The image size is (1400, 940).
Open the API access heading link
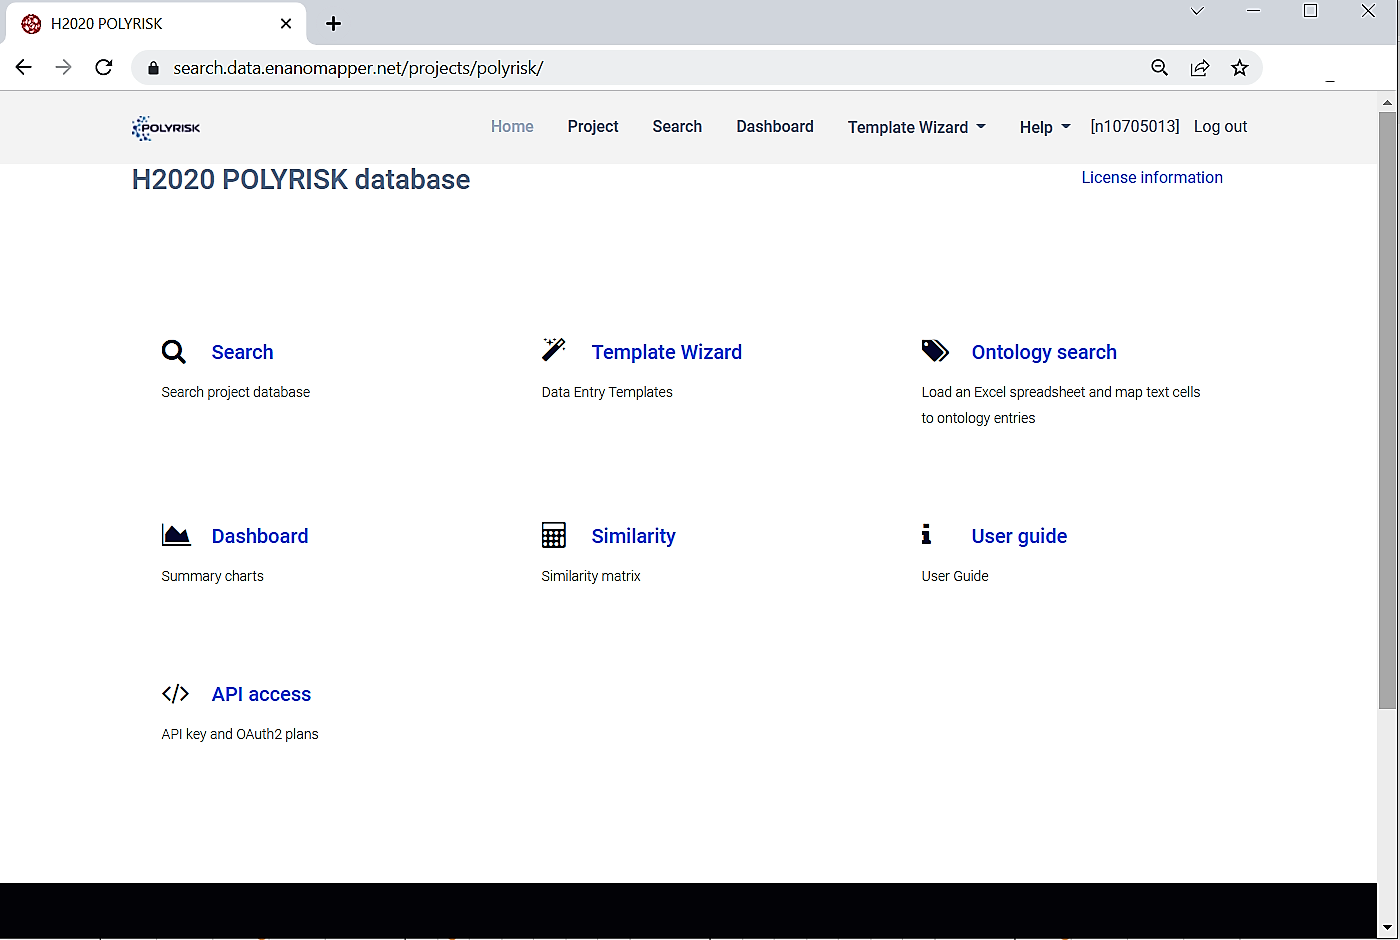(x=261, y=694)
